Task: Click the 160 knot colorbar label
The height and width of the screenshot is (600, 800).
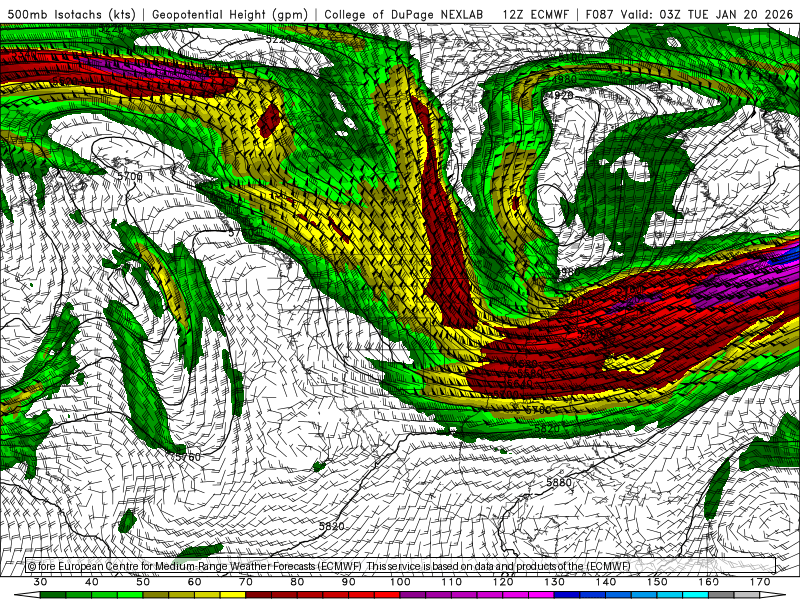Action: click(709, 582)
